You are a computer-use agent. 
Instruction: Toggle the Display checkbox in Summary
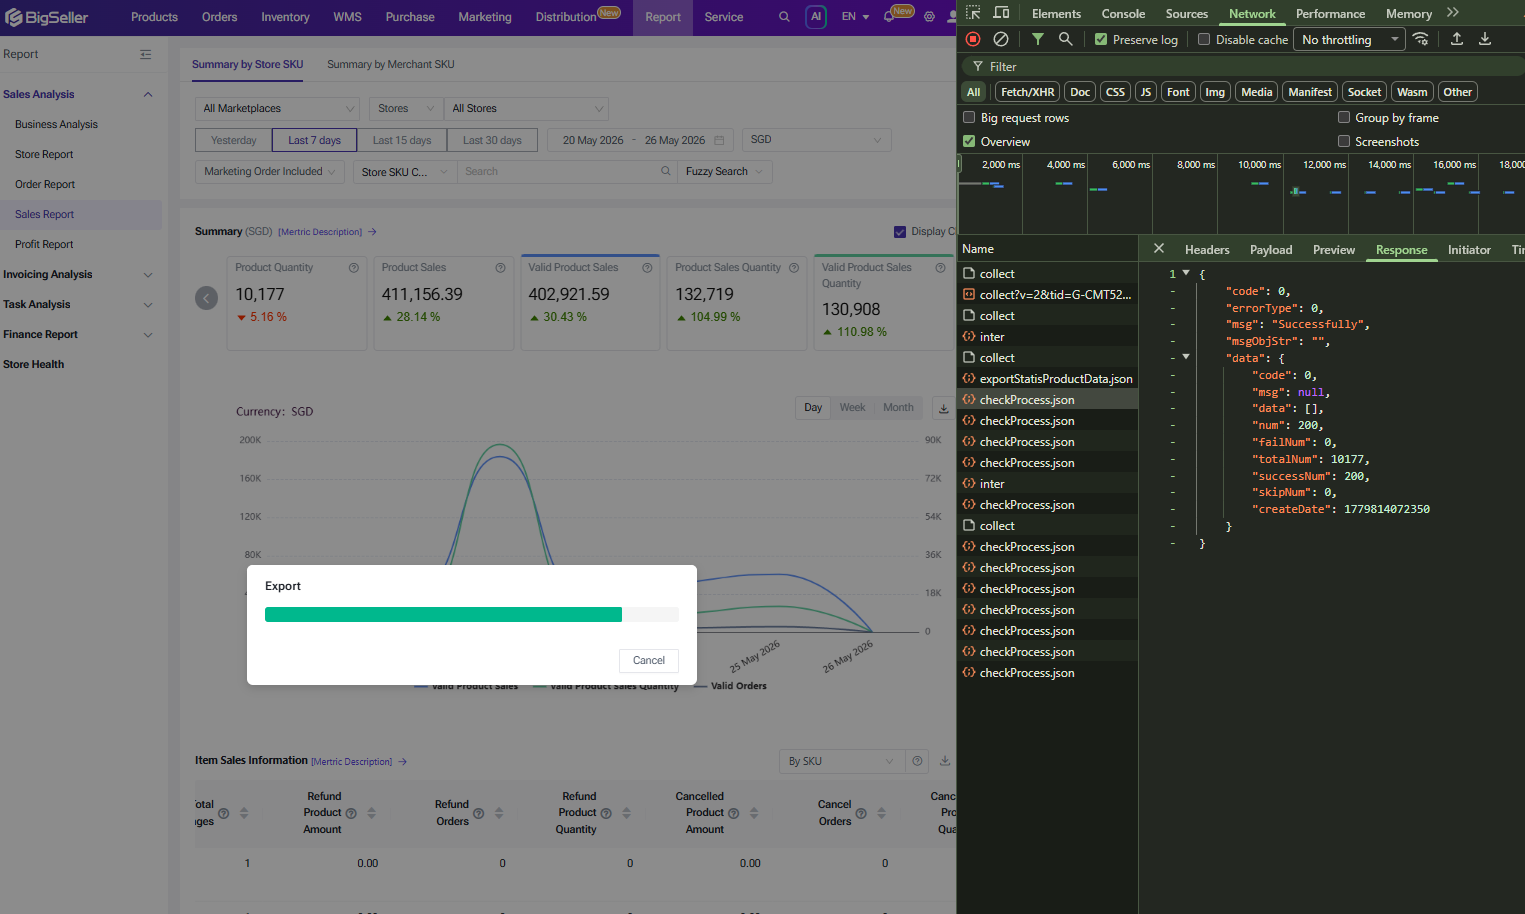click(x=900, y=231)
